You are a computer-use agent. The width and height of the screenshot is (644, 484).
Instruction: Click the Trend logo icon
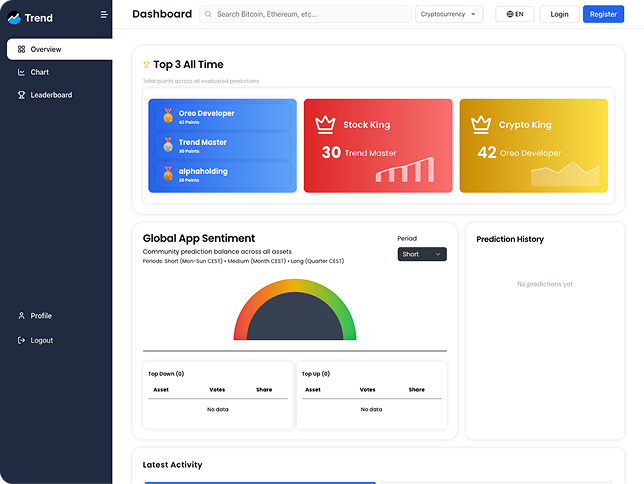tap(14, 17)
